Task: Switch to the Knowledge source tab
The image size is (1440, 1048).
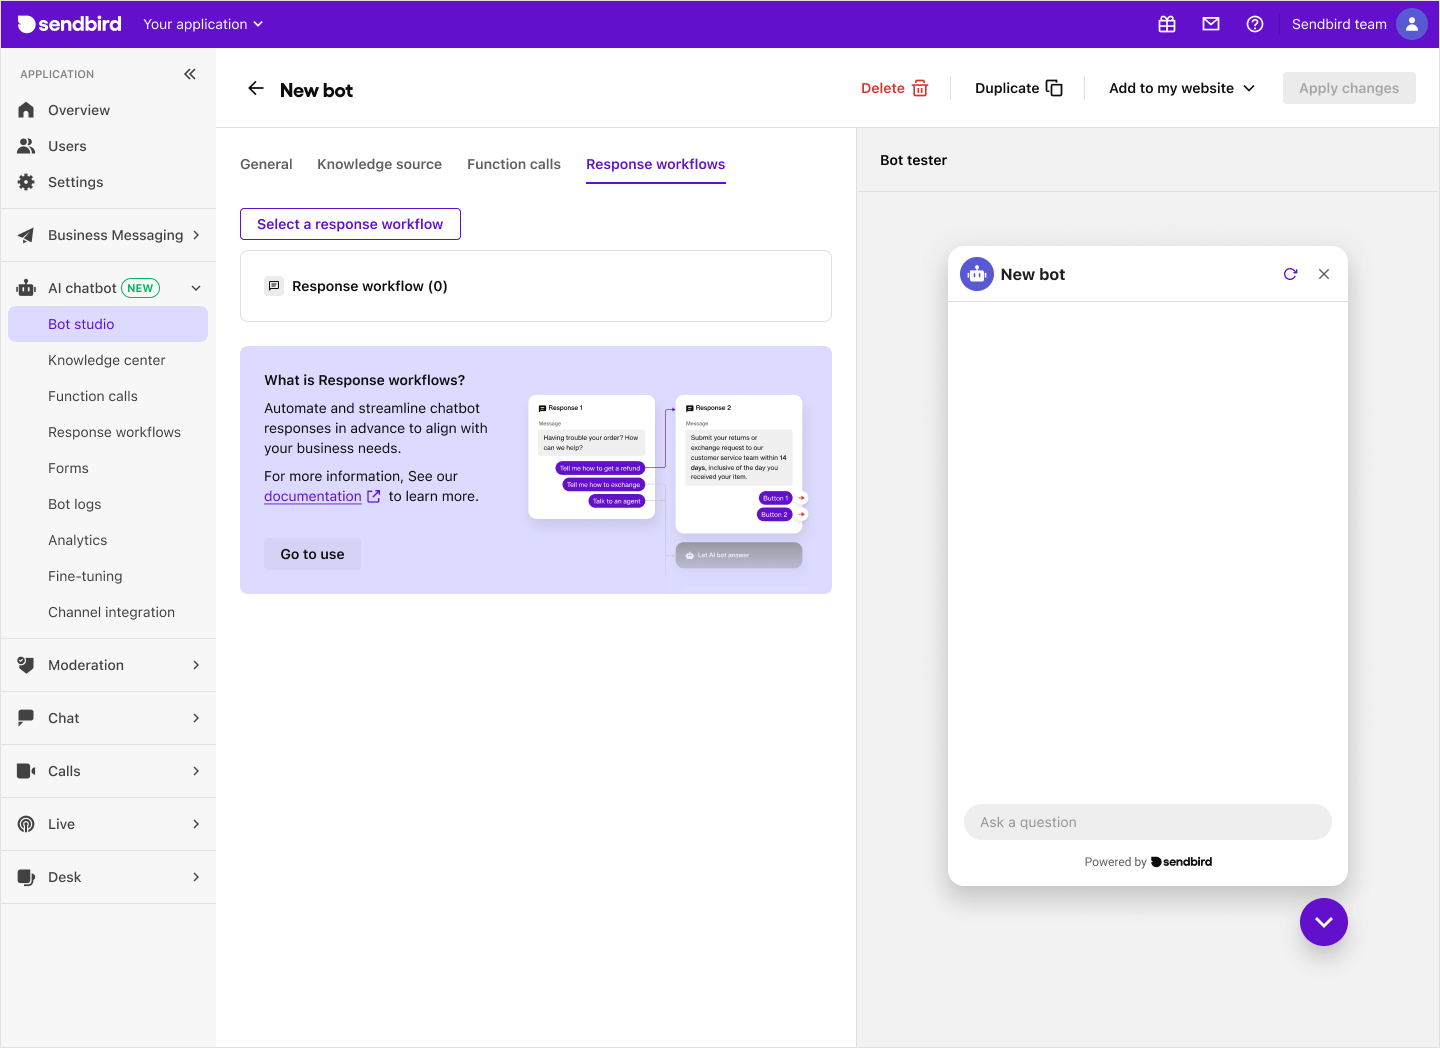Action: point(379,164)
